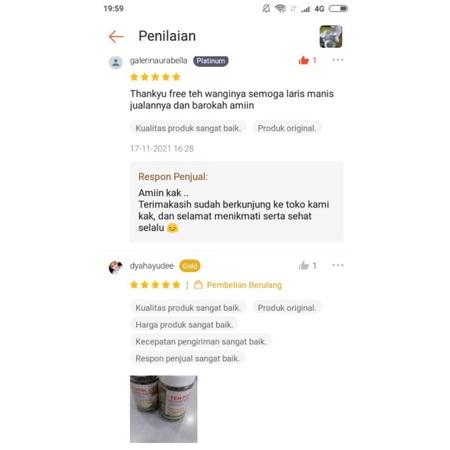Screen dimensions: 450x450
Task: Tap dyahayudee's profile photo
Action: tap(116, 267)
